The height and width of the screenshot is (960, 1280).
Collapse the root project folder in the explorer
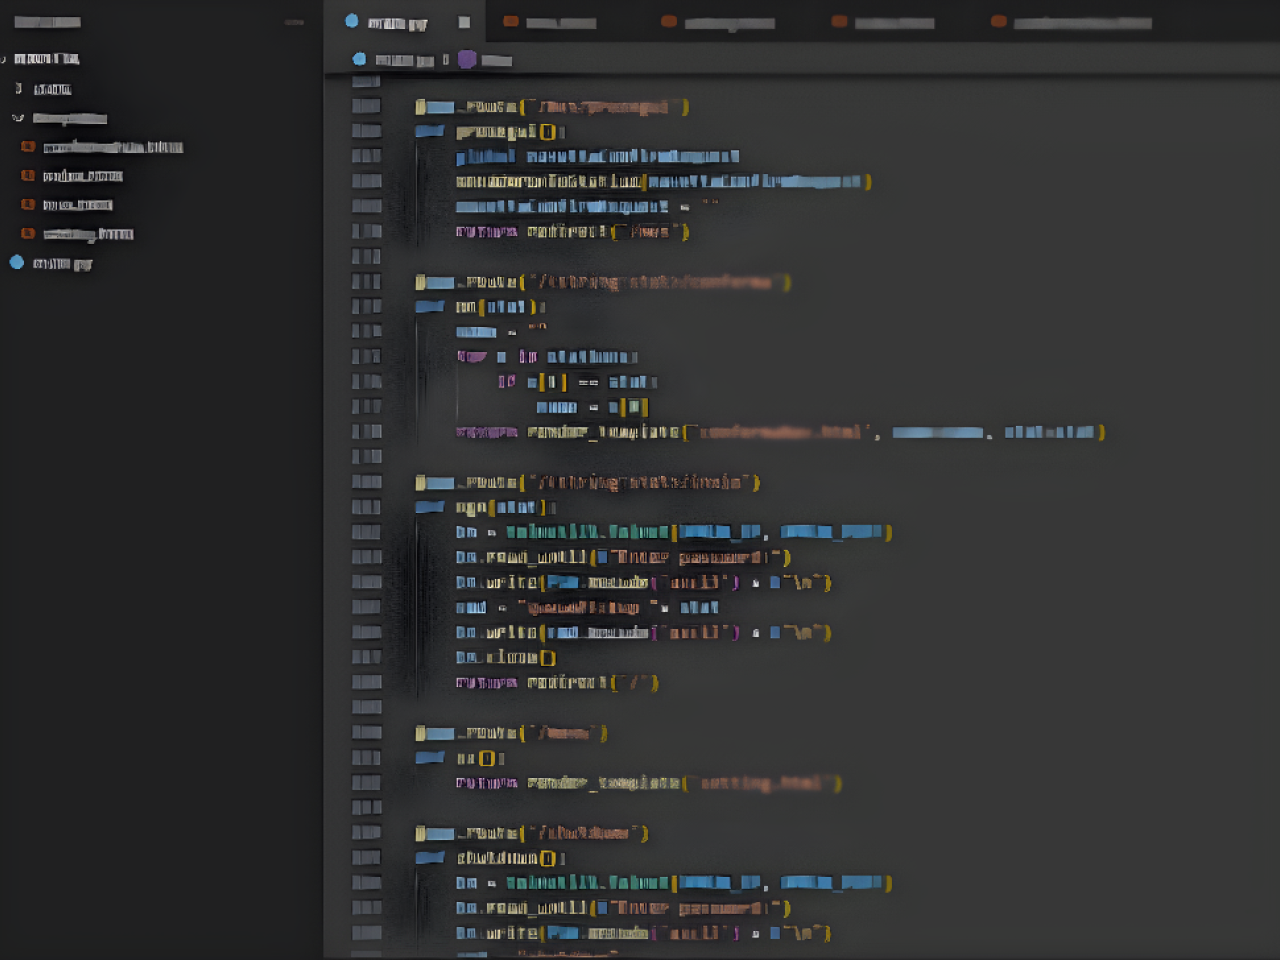point(4,59)
